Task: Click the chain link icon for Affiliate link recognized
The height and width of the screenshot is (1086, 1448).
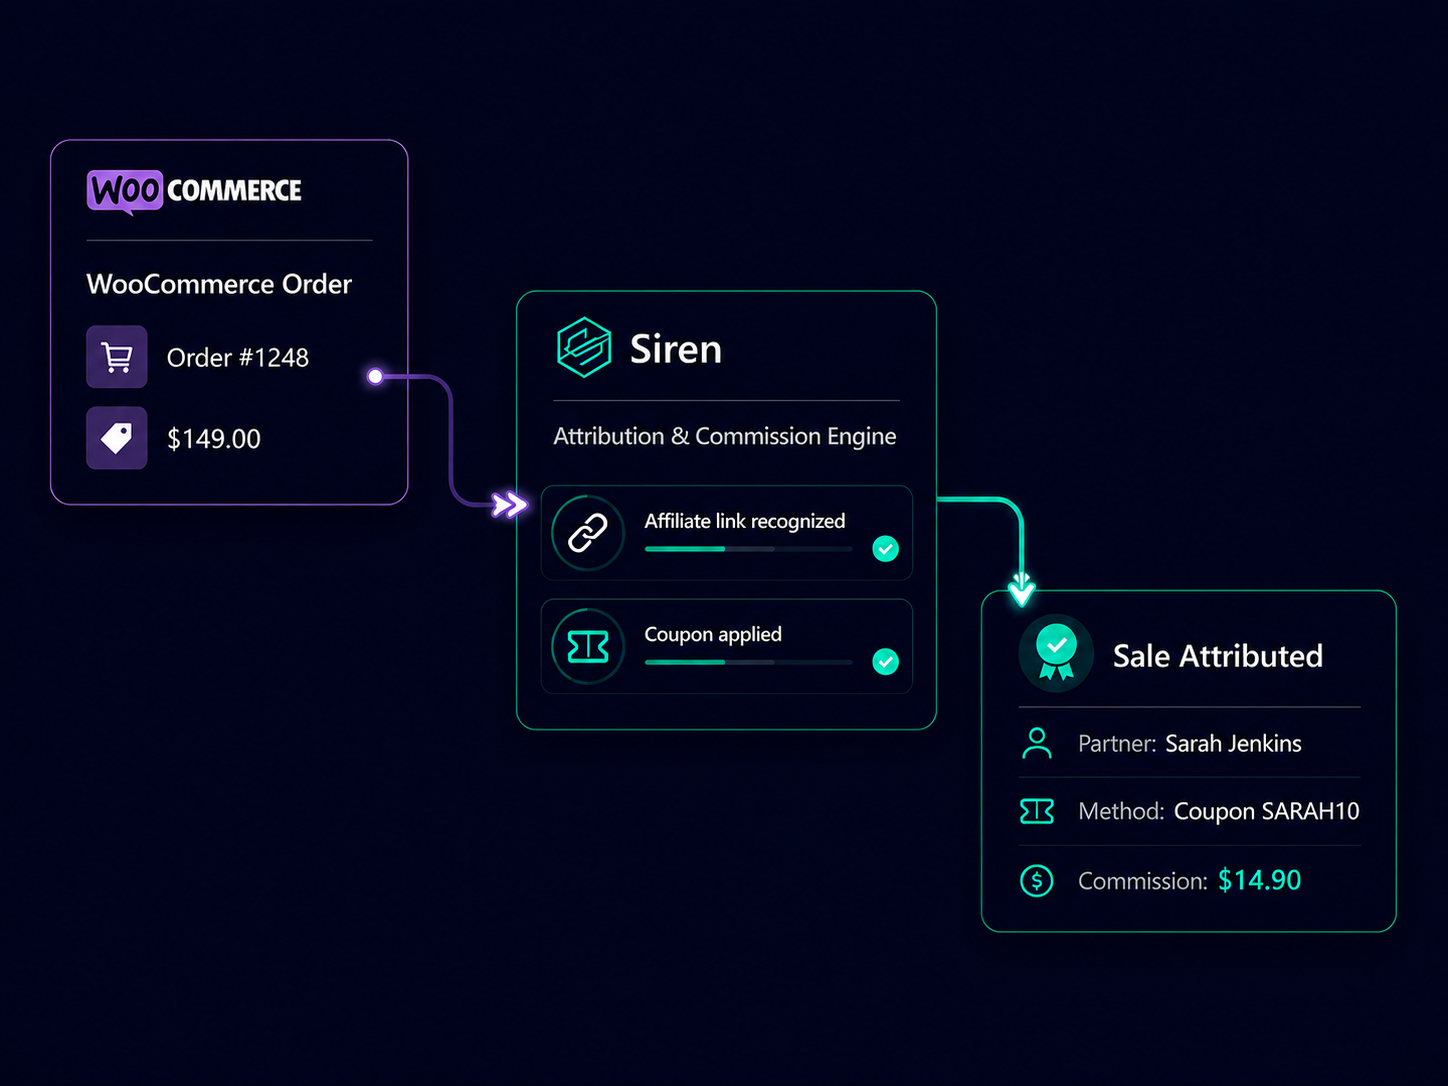Action: (x=588, y=533)
